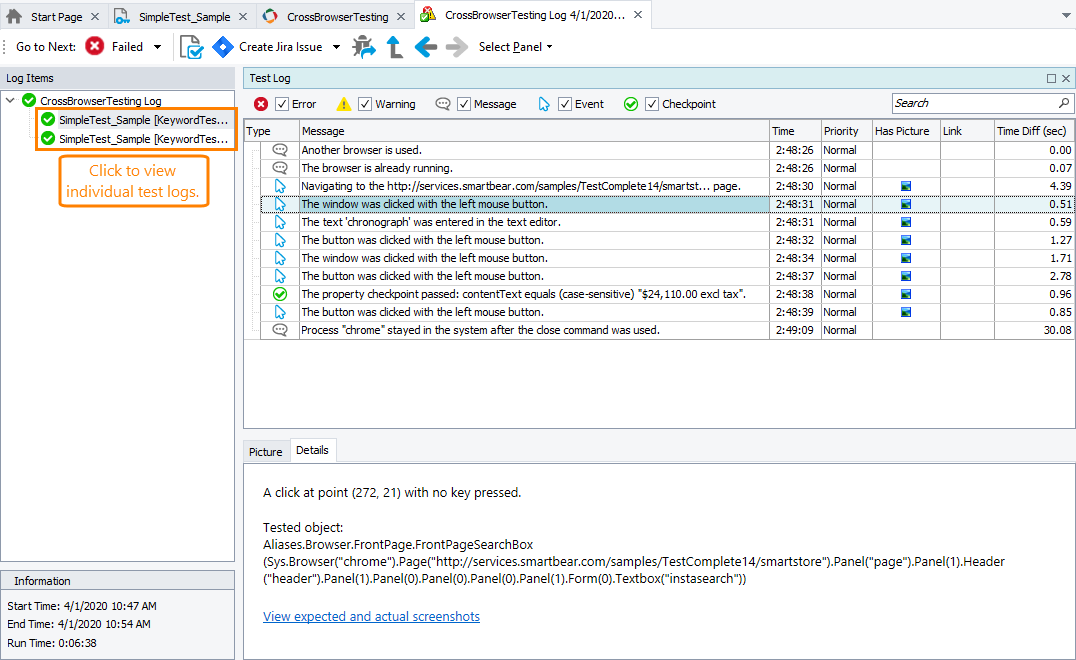This screenshot has height=660, width=1076.
Task: Click the document checkmark toolbar icon
Action: coord(191,47)
